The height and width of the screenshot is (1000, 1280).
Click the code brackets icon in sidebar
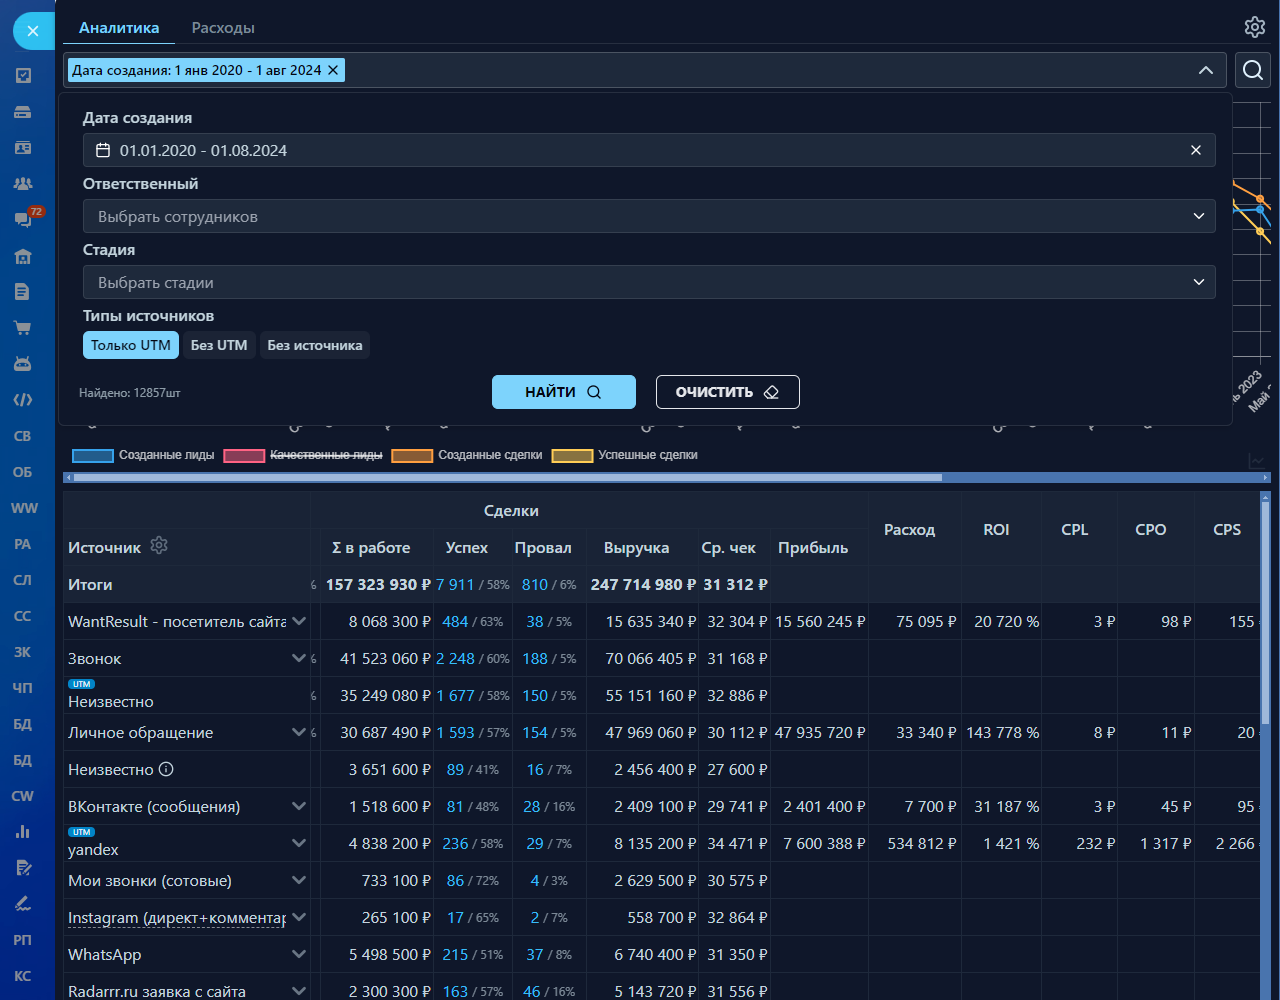(23, 400)
